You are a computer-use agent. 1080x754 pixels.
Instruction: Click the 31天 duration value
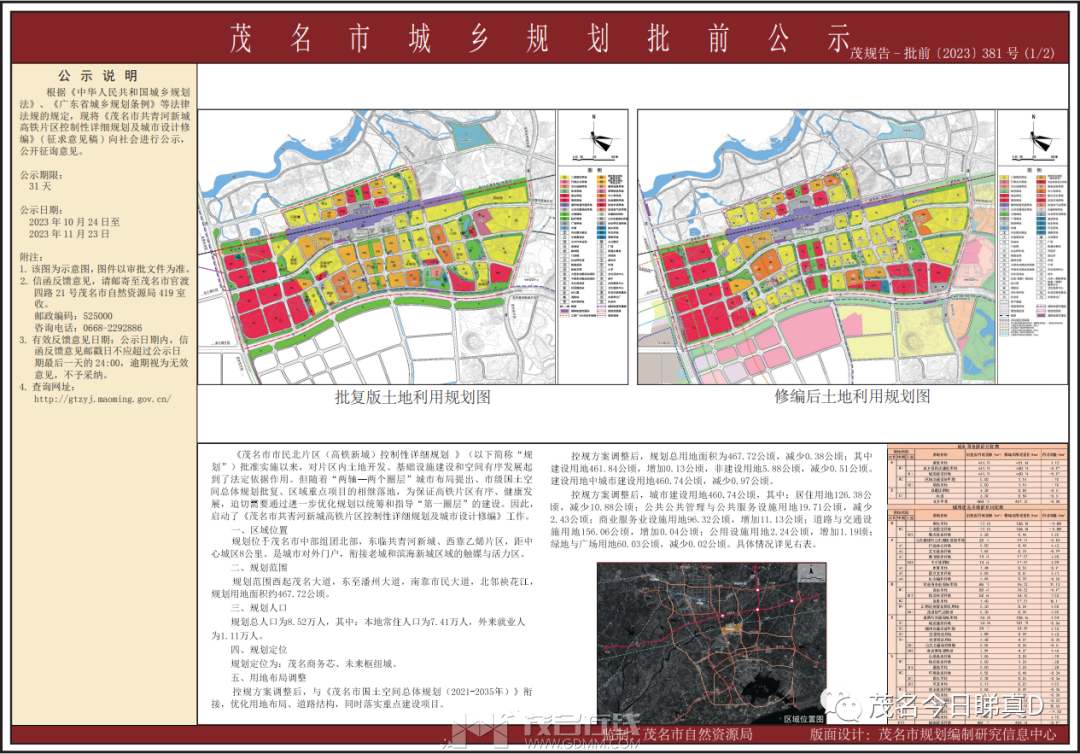pos(40,187)
